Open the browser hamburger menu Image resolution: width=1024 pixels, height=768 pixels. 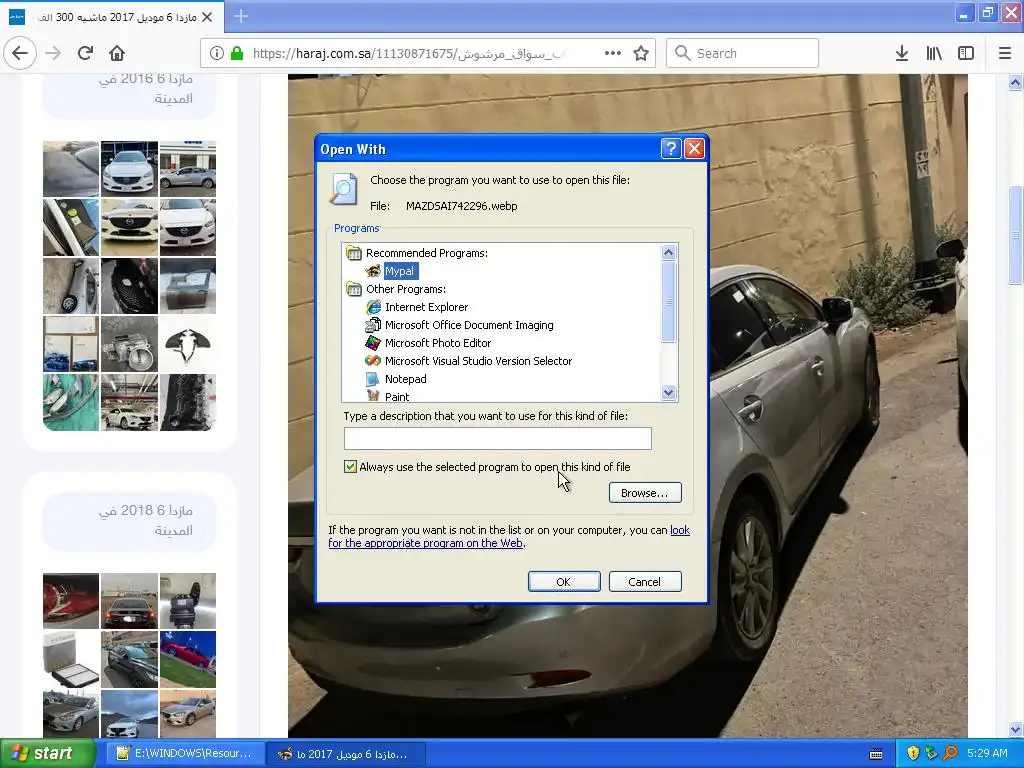1005,53
